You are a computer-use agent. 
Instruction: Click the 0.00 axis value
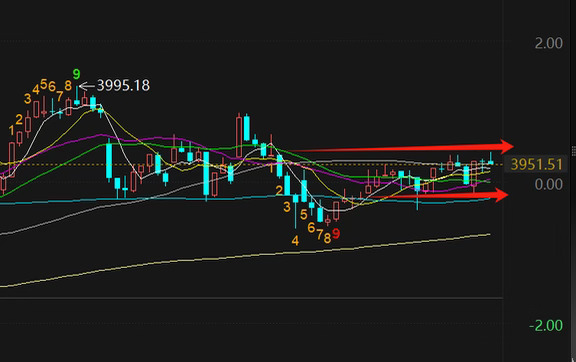tap(548, 184)
